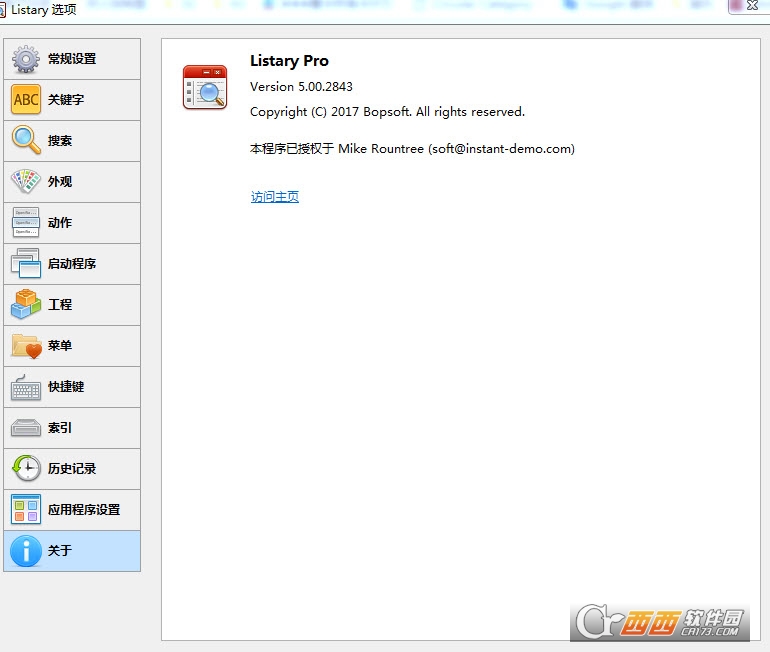Image resolution: width=770 pixels, height=652 pixels.
Task: Switch to the 菜单 page
Action: [72, 346]
